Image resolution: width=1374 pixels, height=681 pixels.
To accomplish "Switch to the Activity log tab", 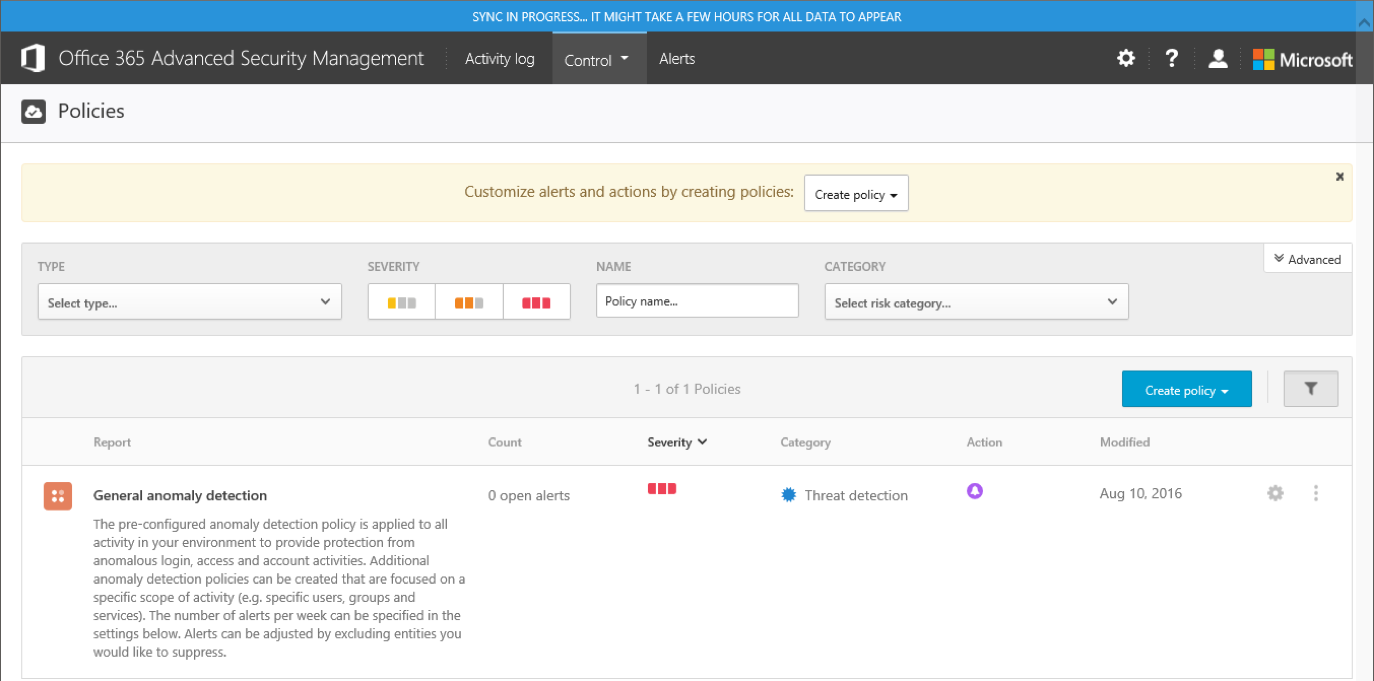I will pos(499,58).
